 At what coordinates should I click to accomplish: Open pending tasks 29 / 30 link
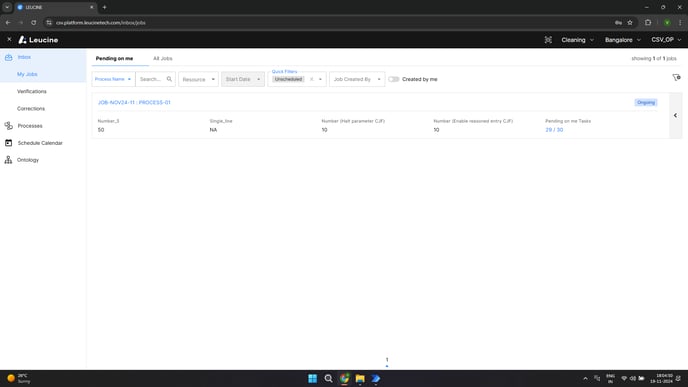pyautogui.click(x=554, y=130)
